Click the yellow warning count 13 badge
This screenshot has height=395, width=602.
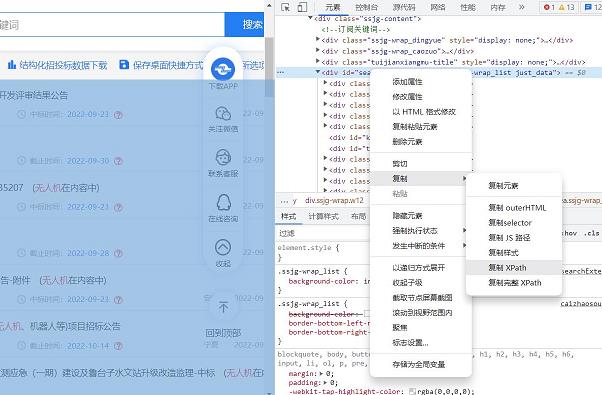pyautogui.click(x=566, y=7)
